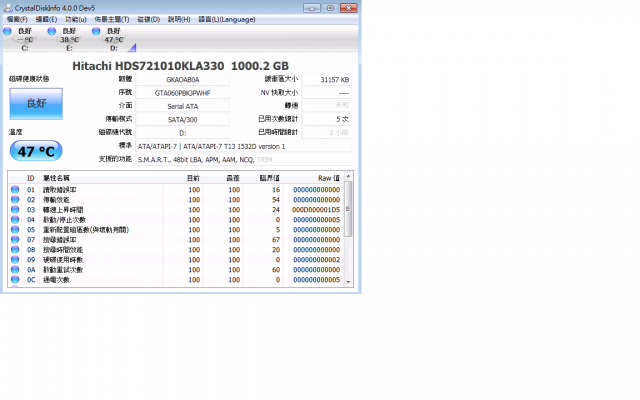Click the firmware field GKAOAB0A
Viewport: 640px width, 400px height.
(182, 80)
